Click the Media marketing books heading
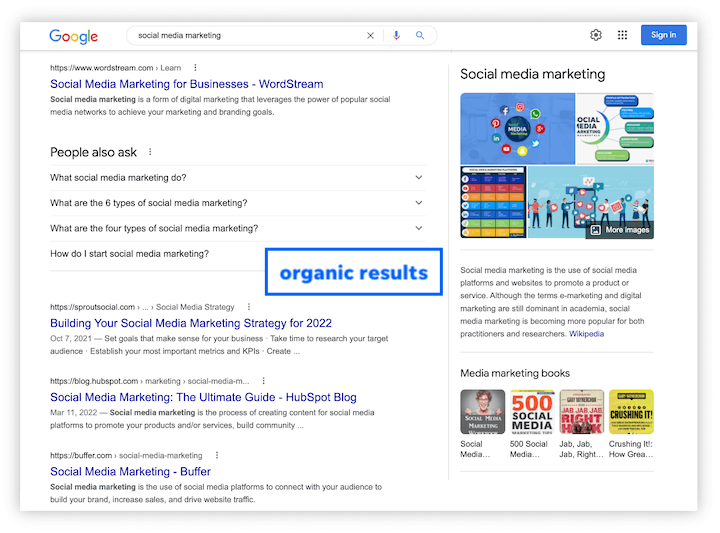 point(515,373)
